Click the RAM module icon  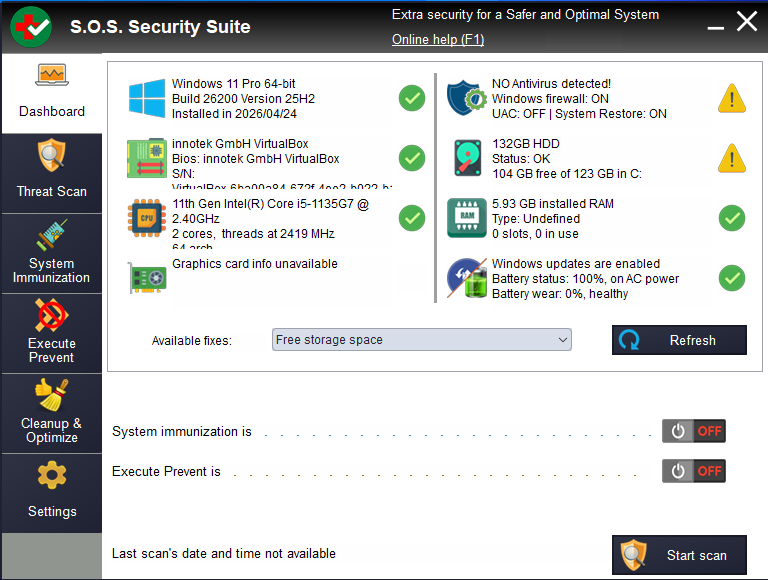point(467,218)
